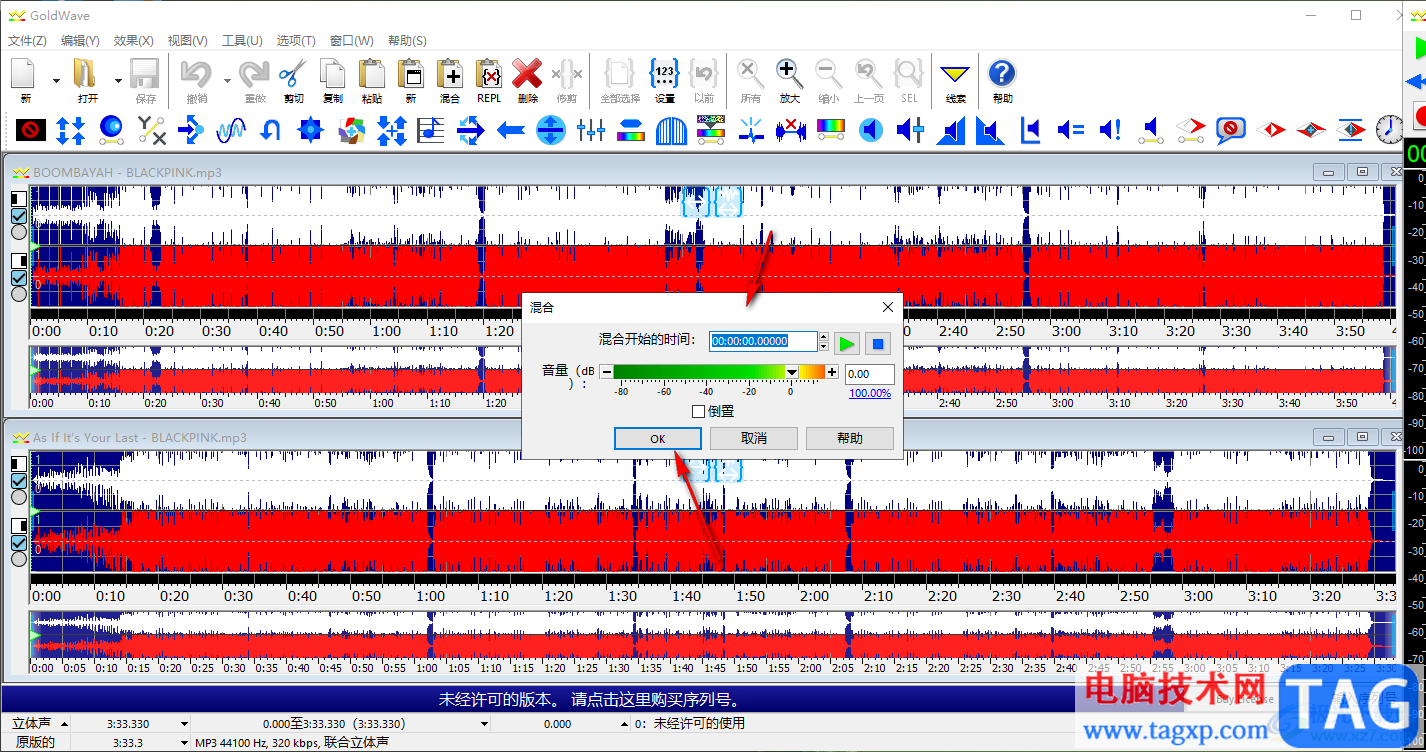The height and width of the screenshot is (752, 1426).
Task: Click the reverse U-turn arrow effect icon
Action: tap(270, 129)
